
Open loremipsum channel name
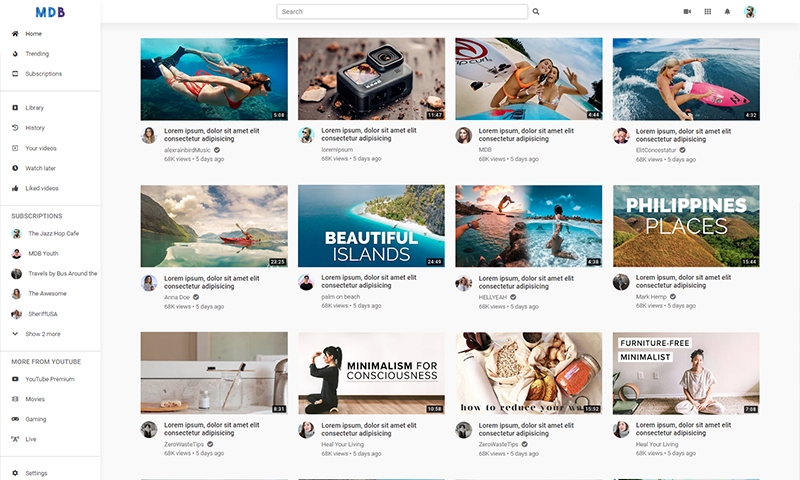click(337, 149)
